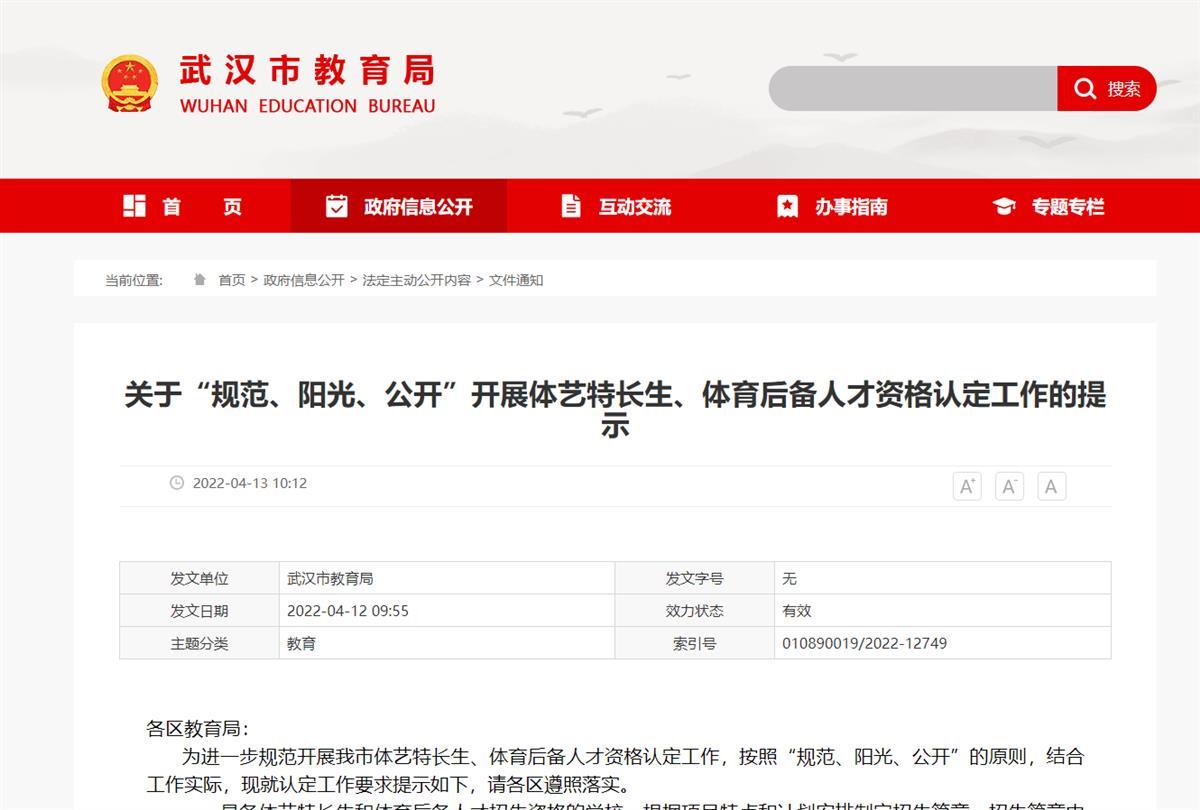Click the 发文日期 table label
This screenshot has height=810, width=1200.
click(x=199, y=610)
